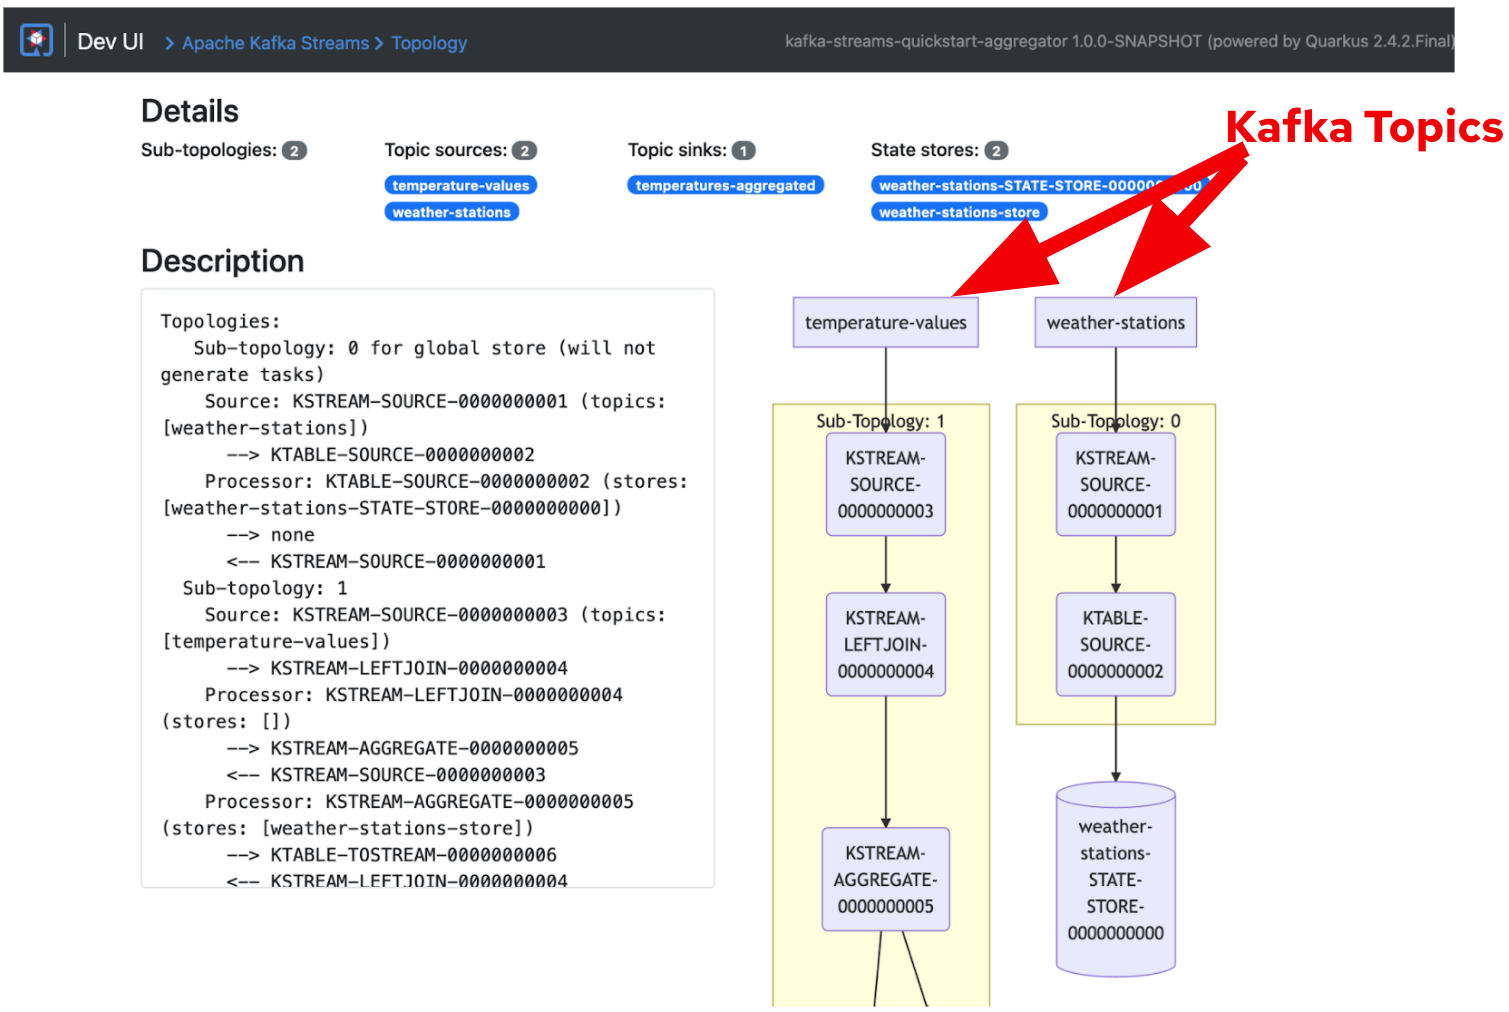Image resolution: width=1509 pixels, height=1012 pixels.
Task: Select the temperatures-aggregated topic sink badge
Action: click(x=725, y=185)
